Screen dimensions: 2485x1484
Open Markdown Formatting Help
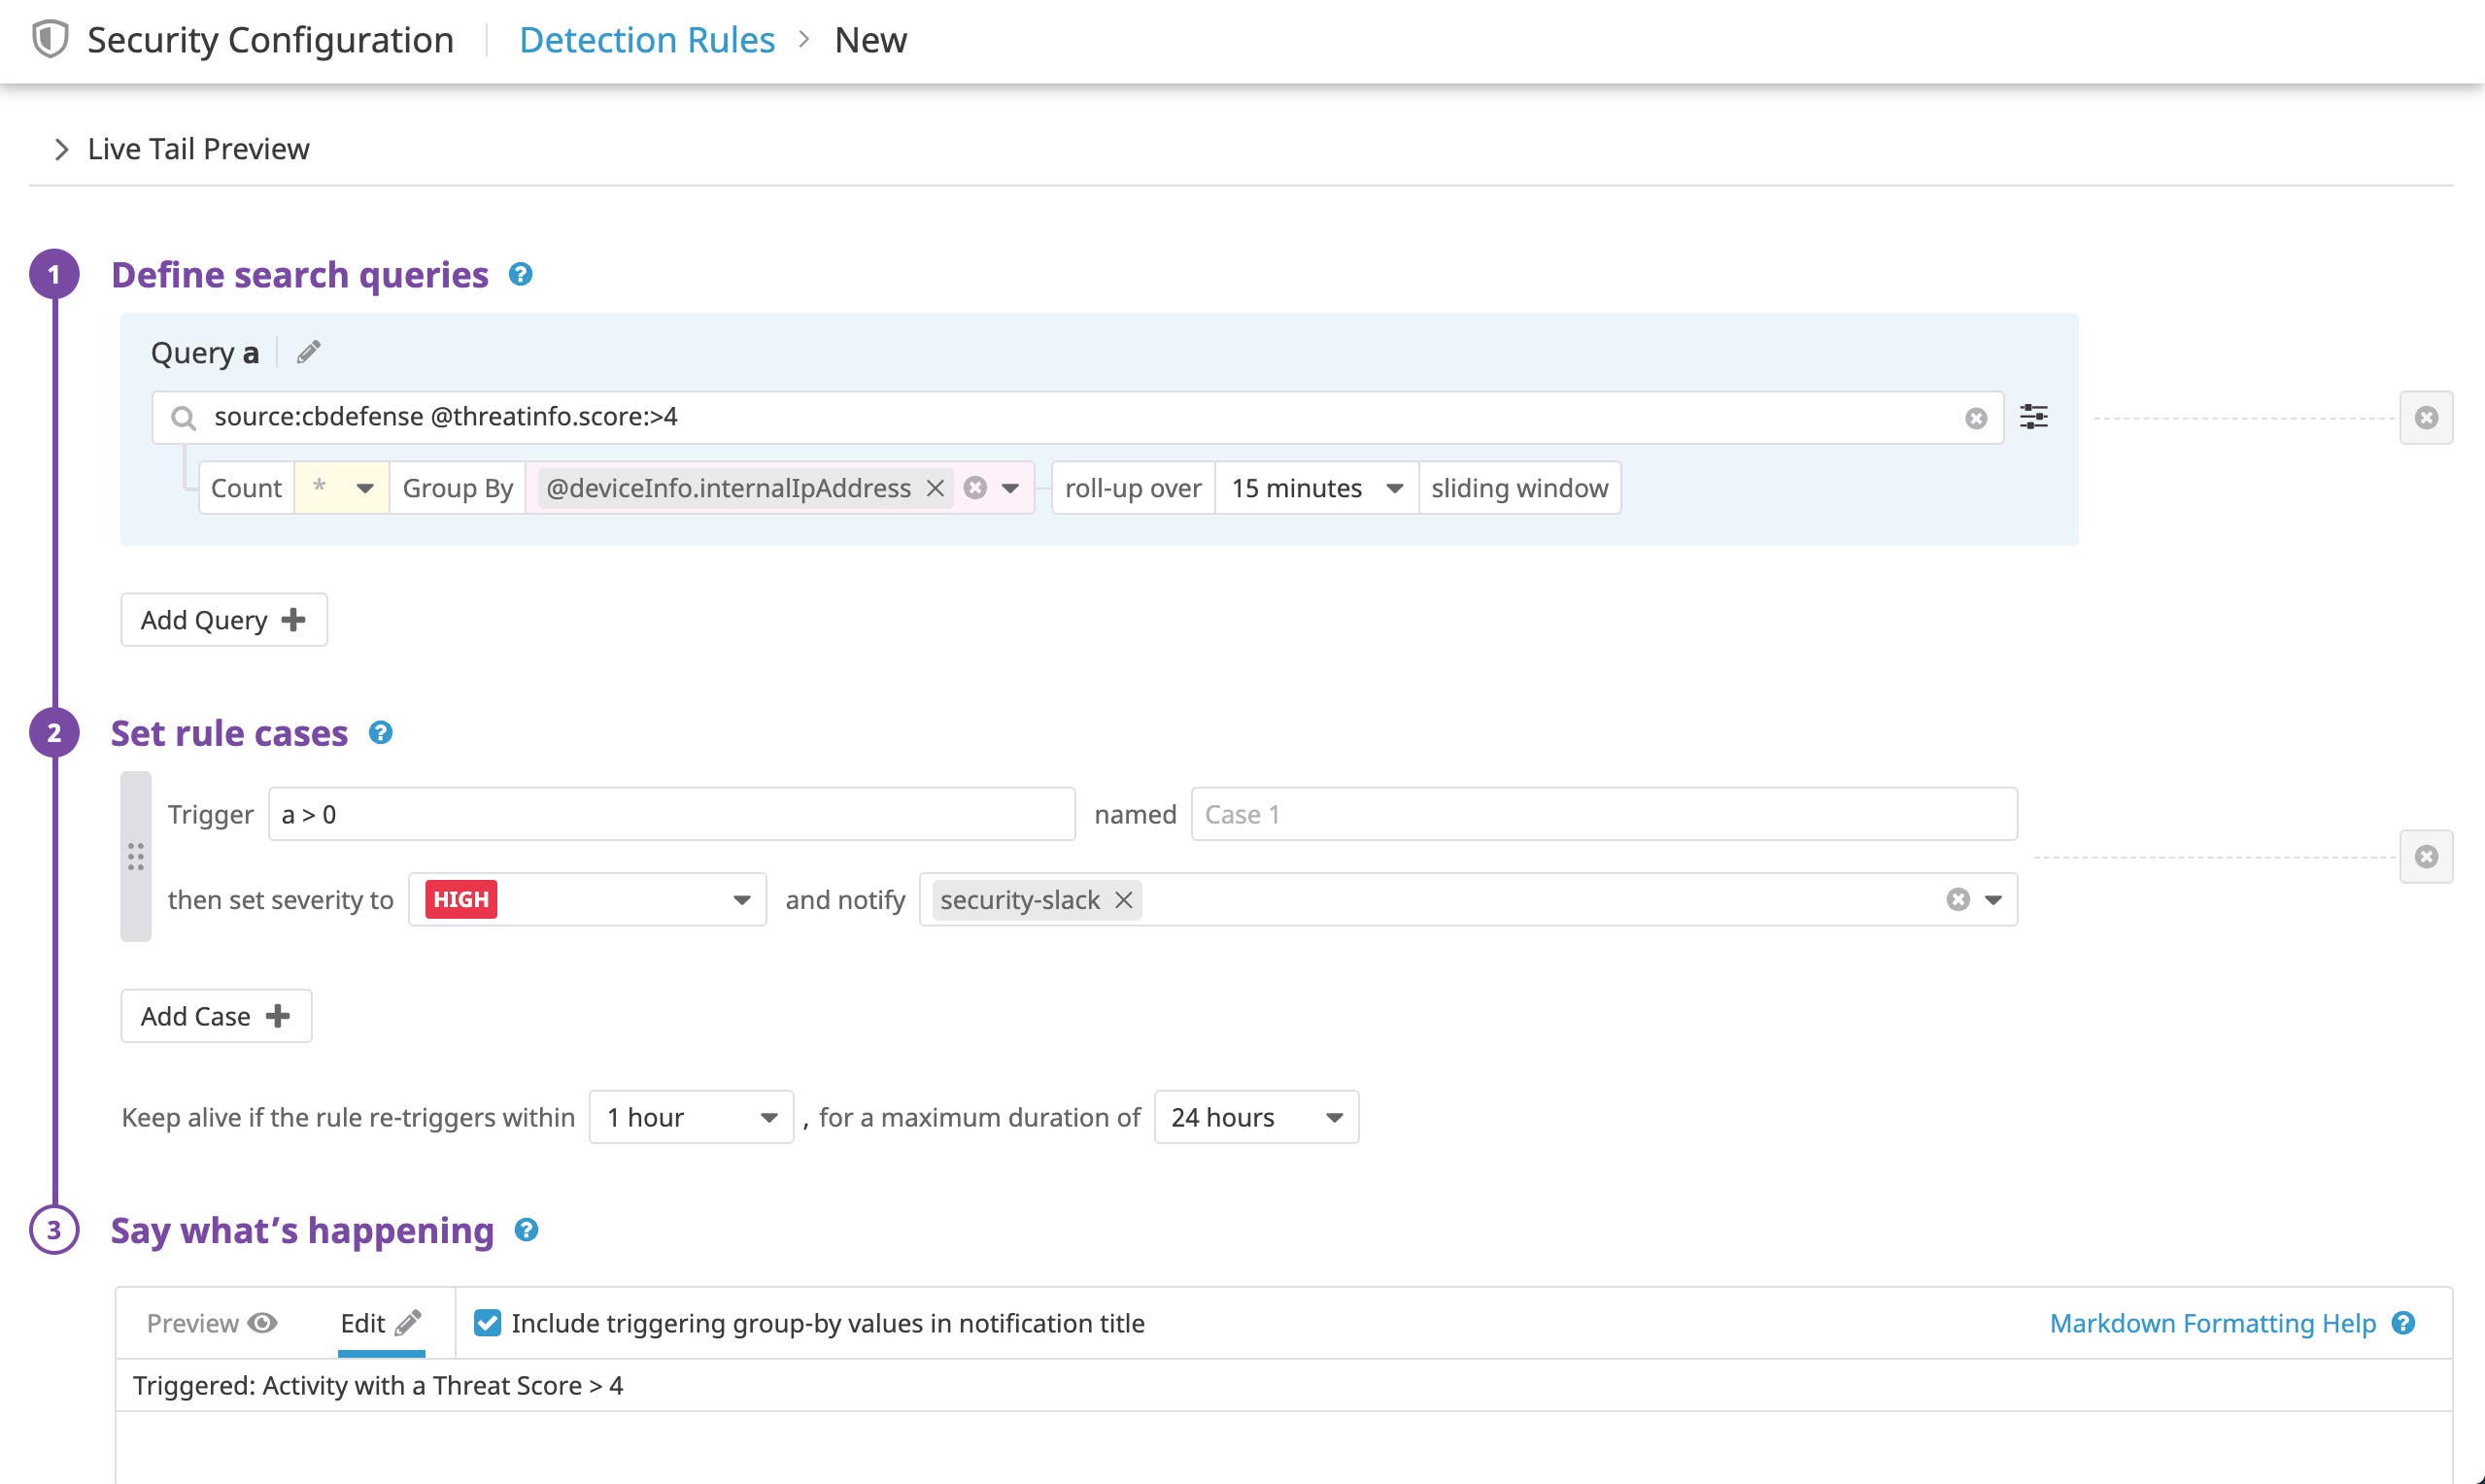(x=2213, y=1322)
